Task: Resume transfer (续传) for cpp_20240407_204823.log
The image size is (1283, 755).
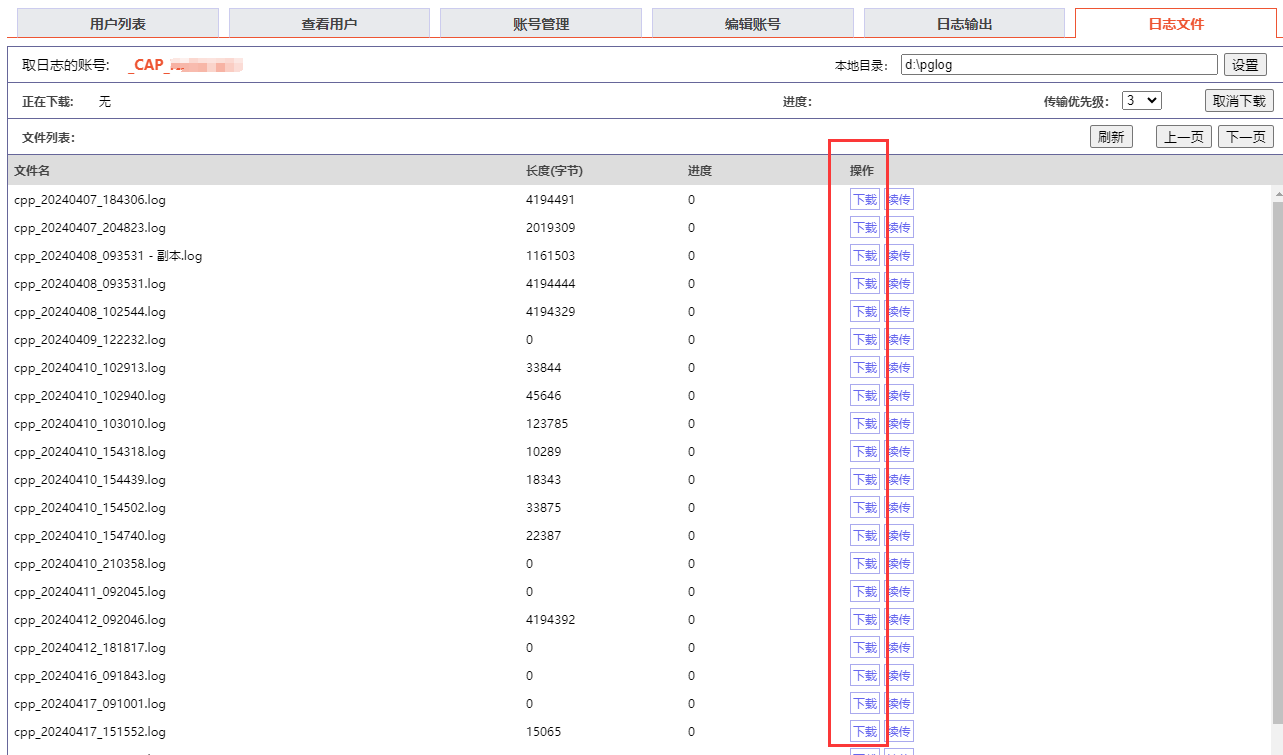Action: [x=899, y=228]
